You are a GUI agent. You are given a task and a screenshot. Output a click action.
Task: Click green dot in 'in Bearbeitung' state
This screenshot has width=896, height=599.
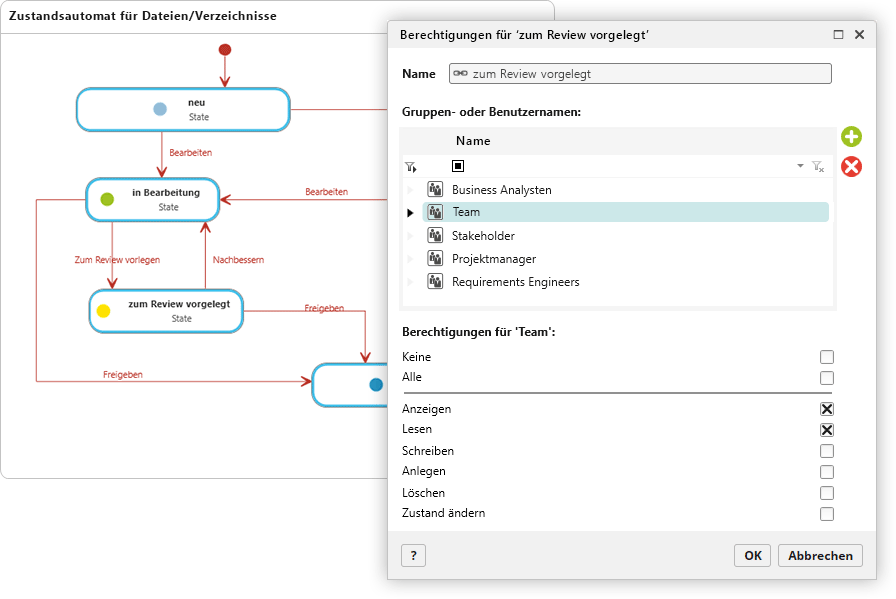click(x=107, y=199)
